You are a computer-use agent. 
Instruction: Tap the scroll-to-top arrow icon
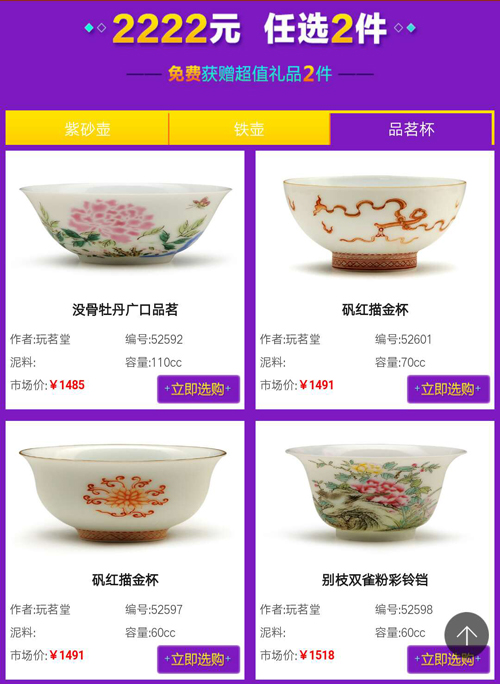pos(466,634)
